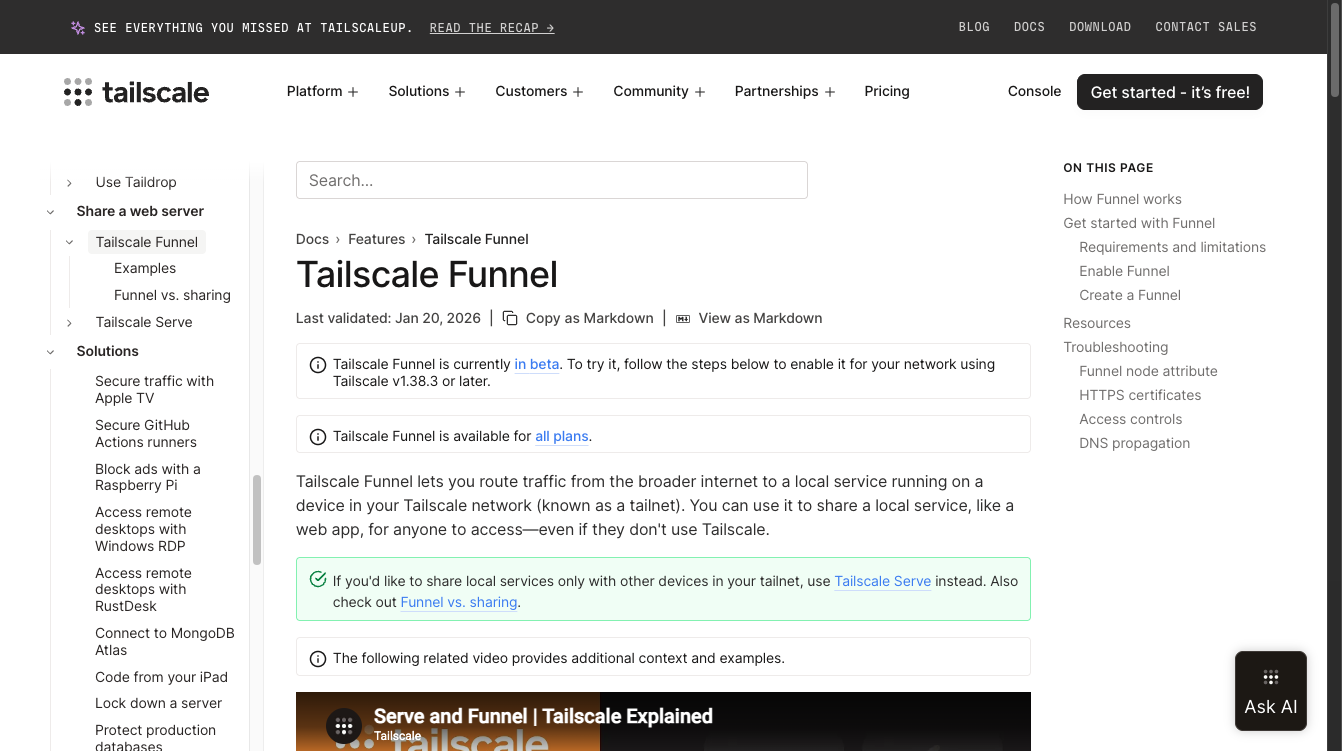Follow the Funnel vs. sharing inline link
Screen dimensions: 1342x751
click(459, 602)
